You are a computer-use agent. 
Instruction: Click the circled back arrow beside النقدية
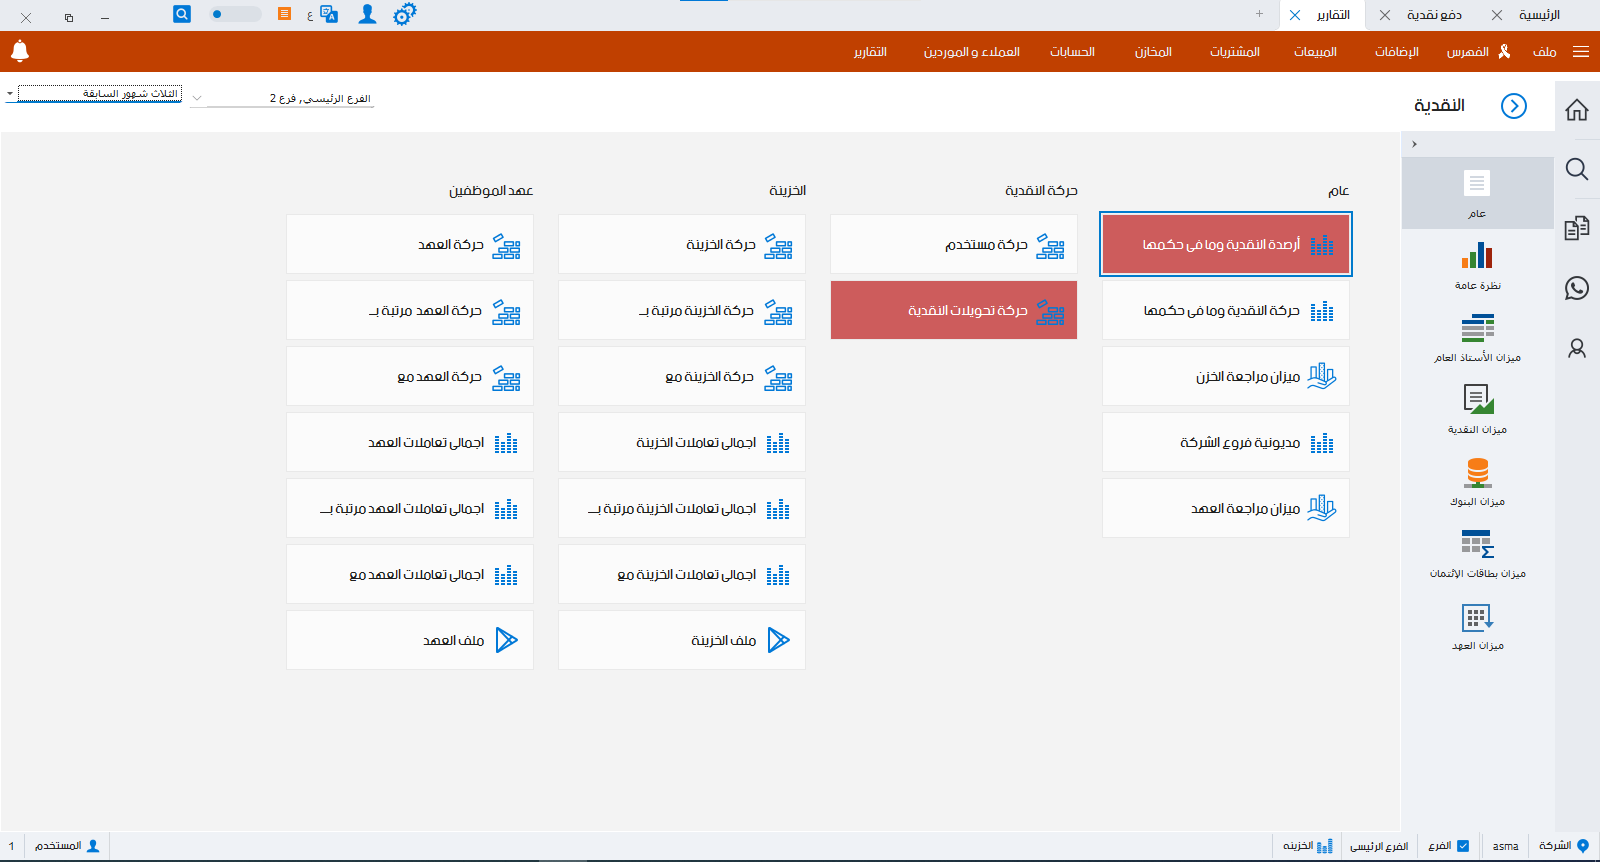pos(1514,106)
